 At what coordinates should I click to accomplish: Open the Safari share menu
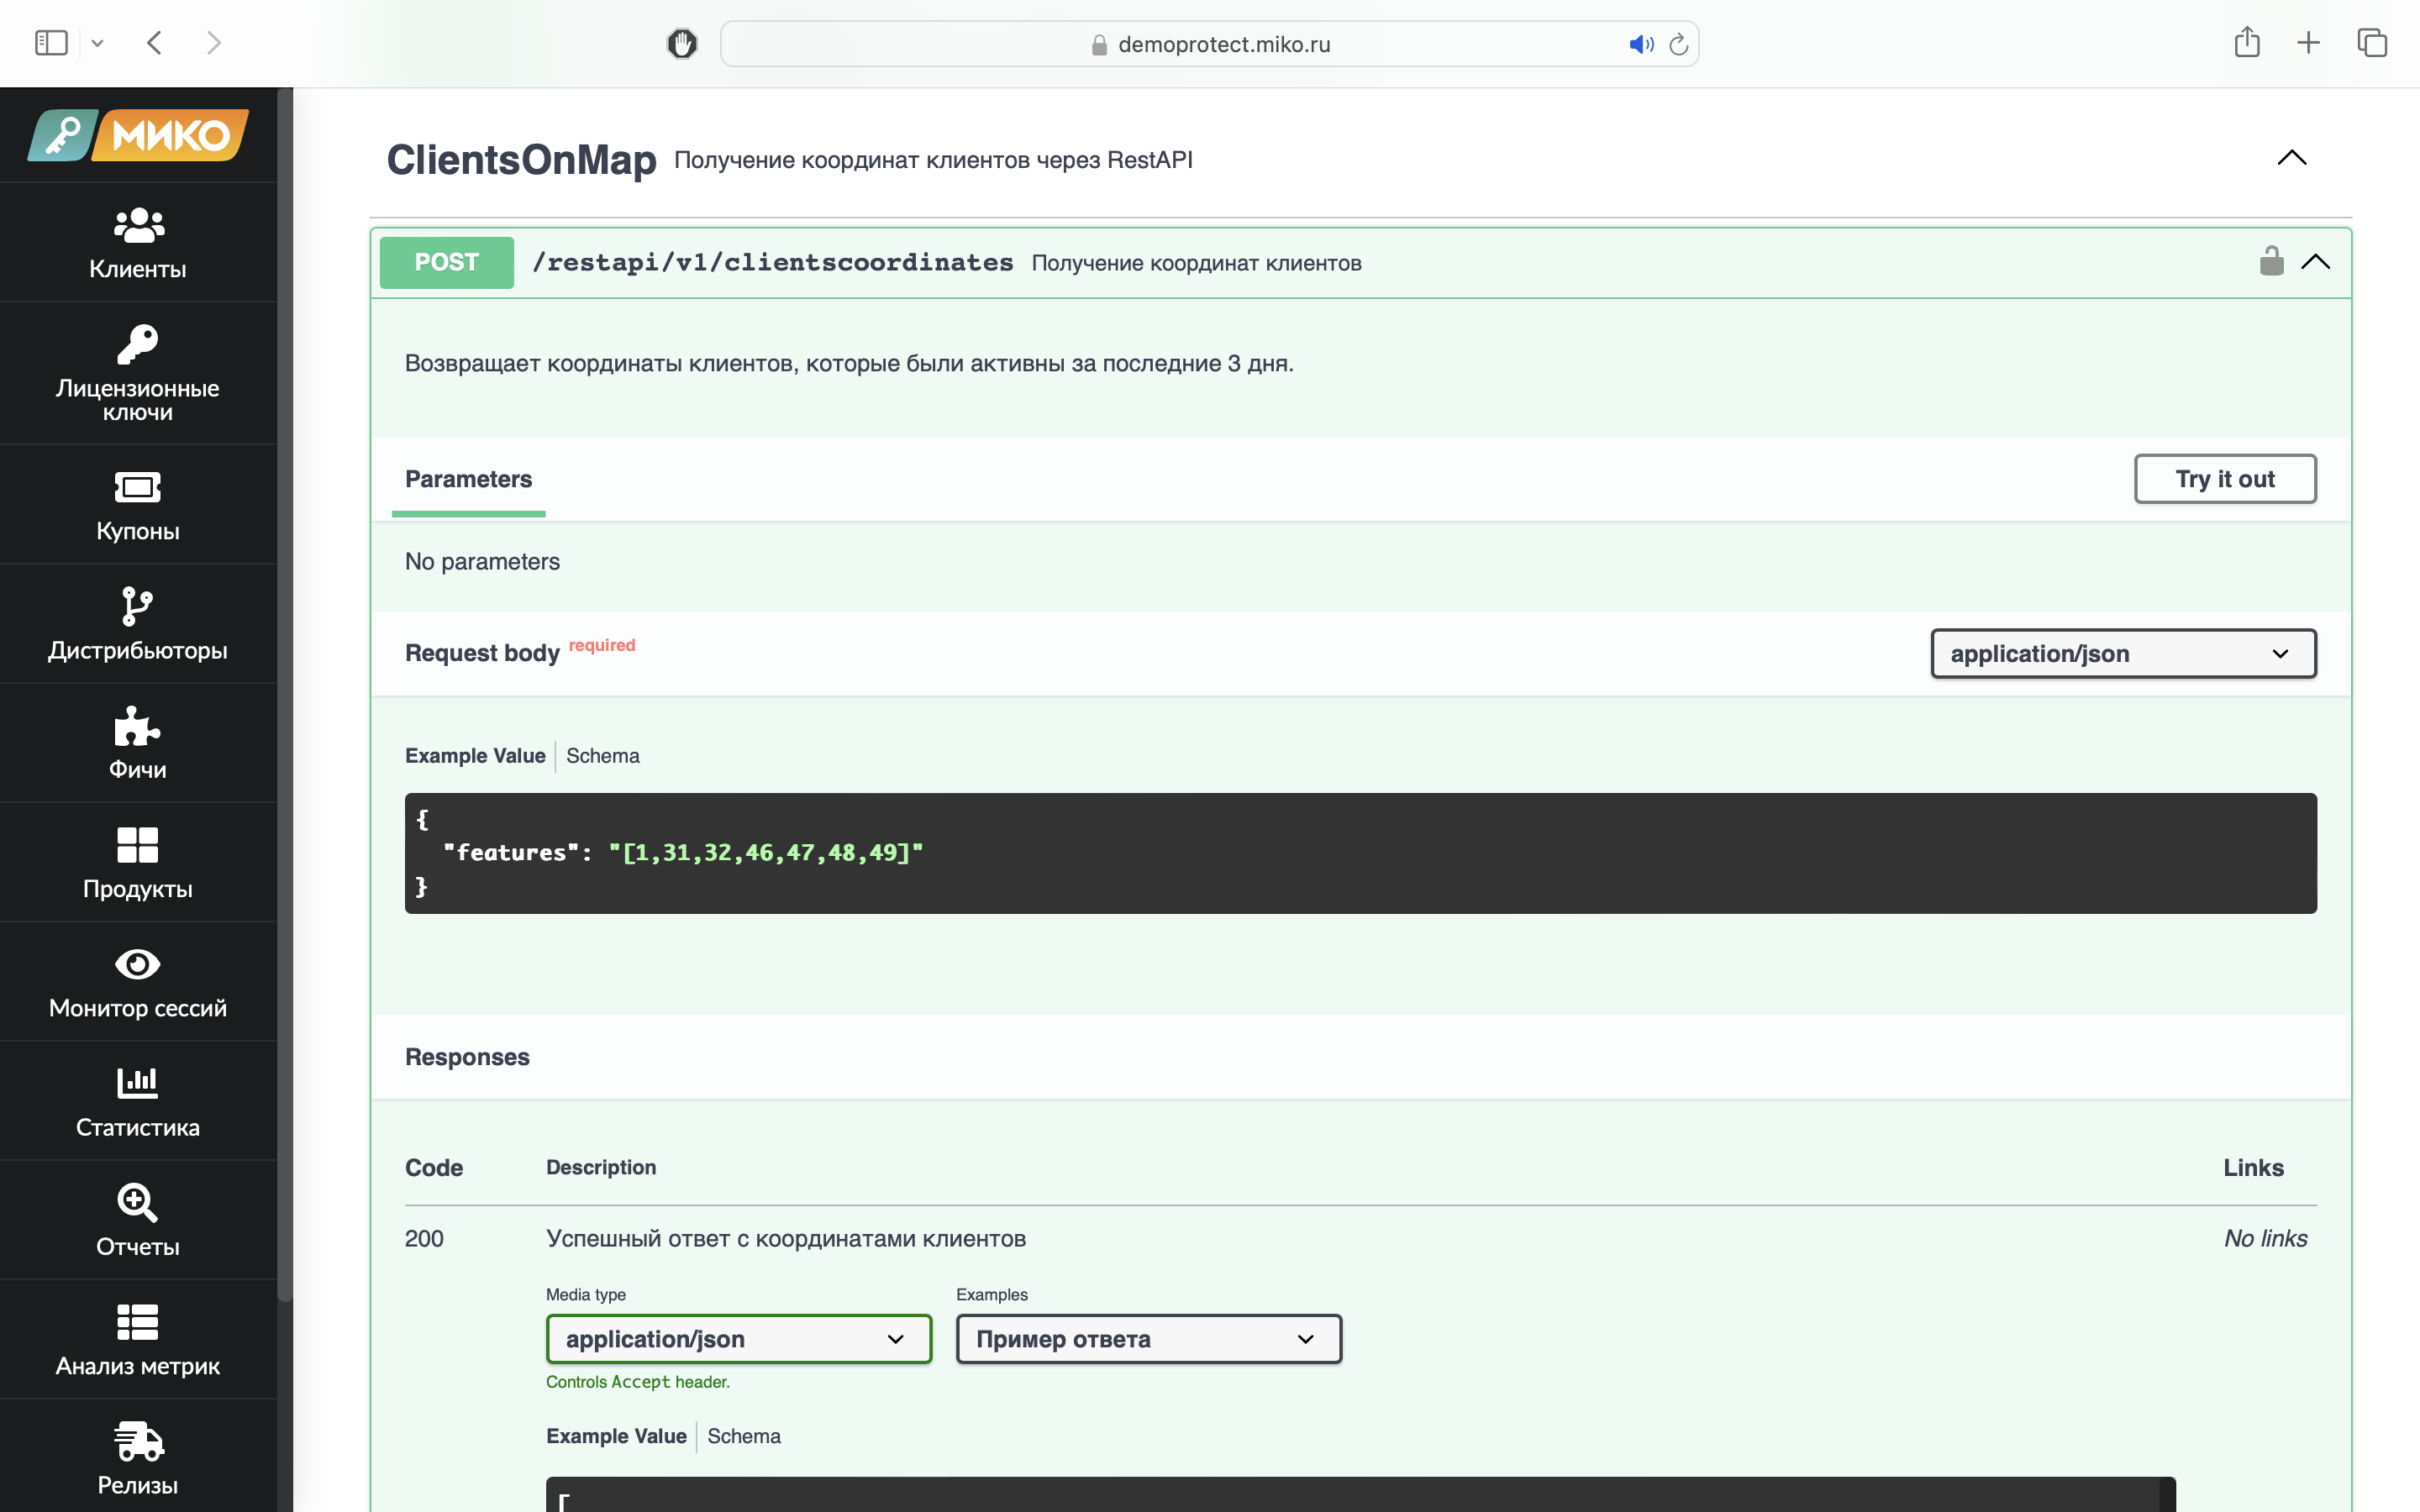pos(2247,42)
